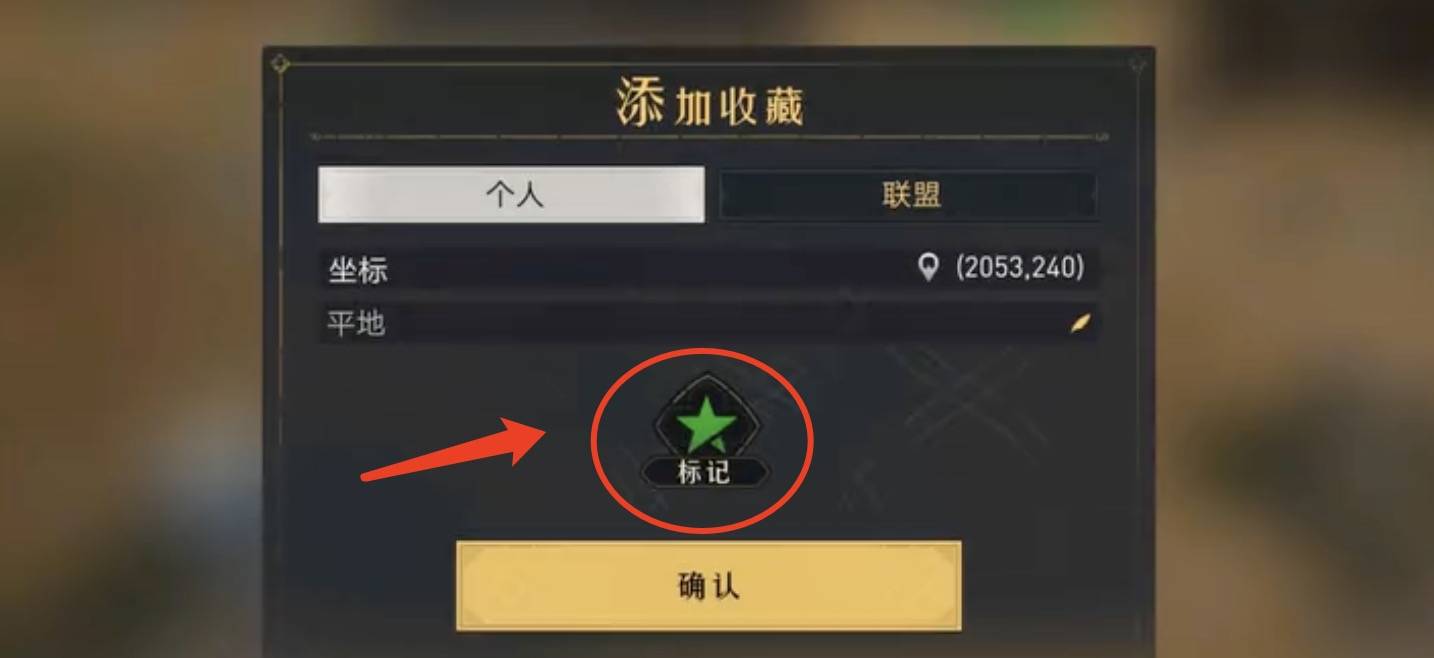1434x658 pixels.
Task: Click the location pin icon next to coordinates
Action: (929, 267)
